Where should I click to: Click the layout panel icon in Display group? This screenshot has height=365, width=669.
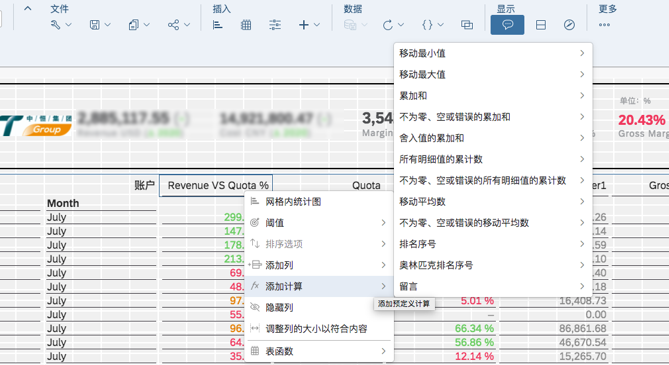(541, 25)
